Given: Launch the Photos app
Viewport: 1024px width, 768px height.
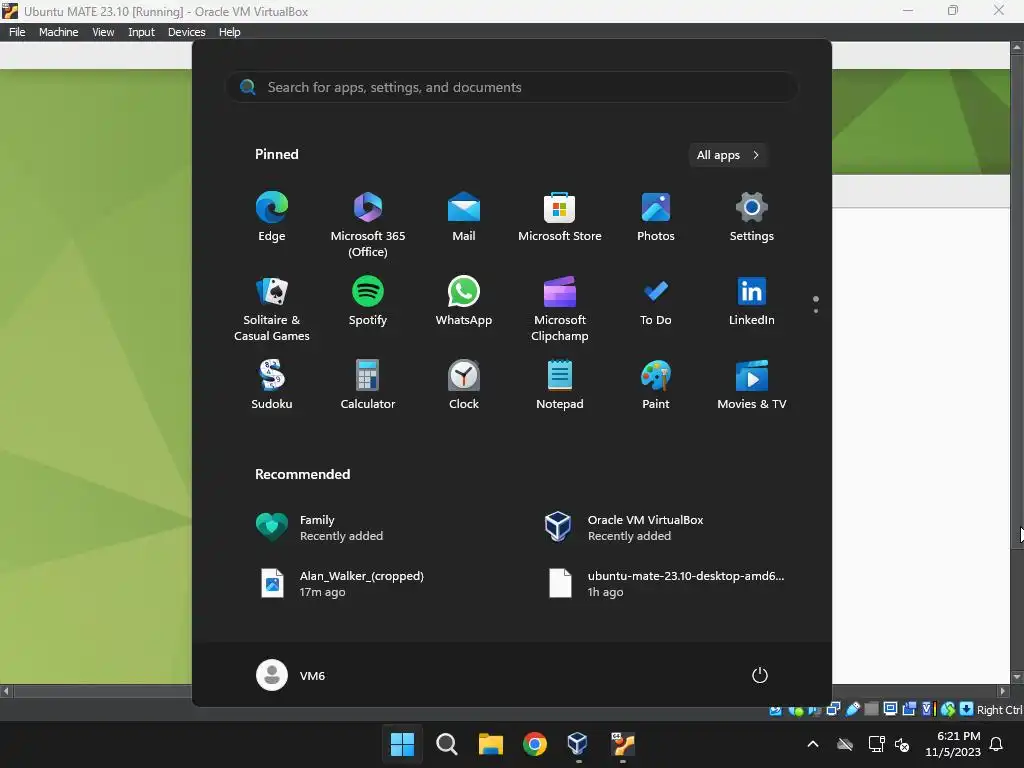Looking at the screenshot, I should [x=656, y=217].
